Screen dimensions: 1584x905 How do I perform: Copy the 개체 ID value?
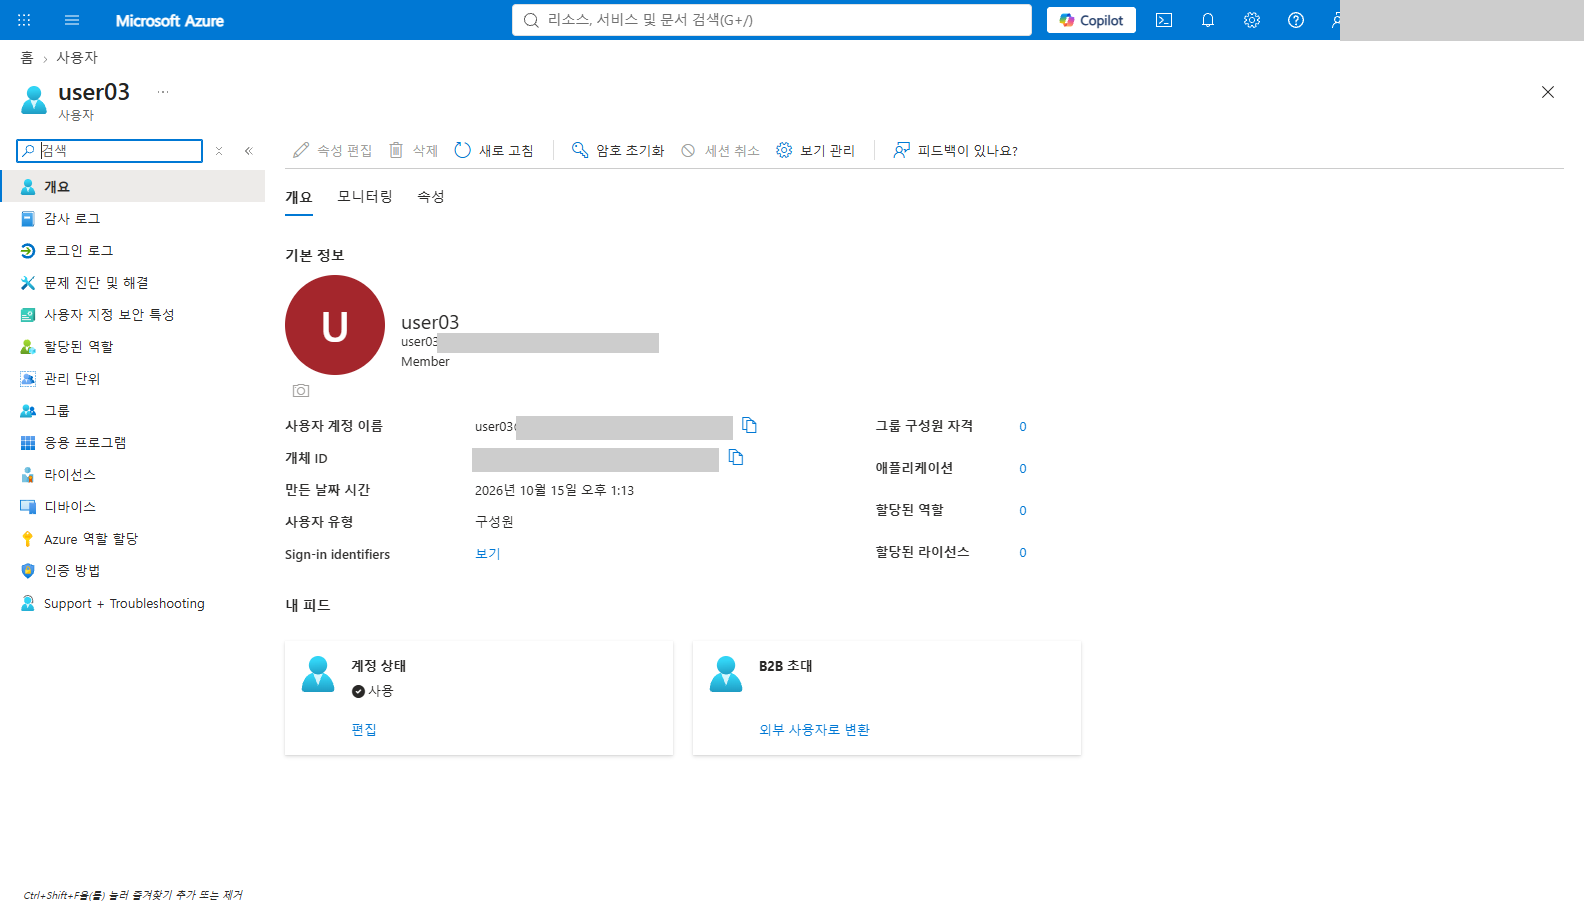point(736,458)
